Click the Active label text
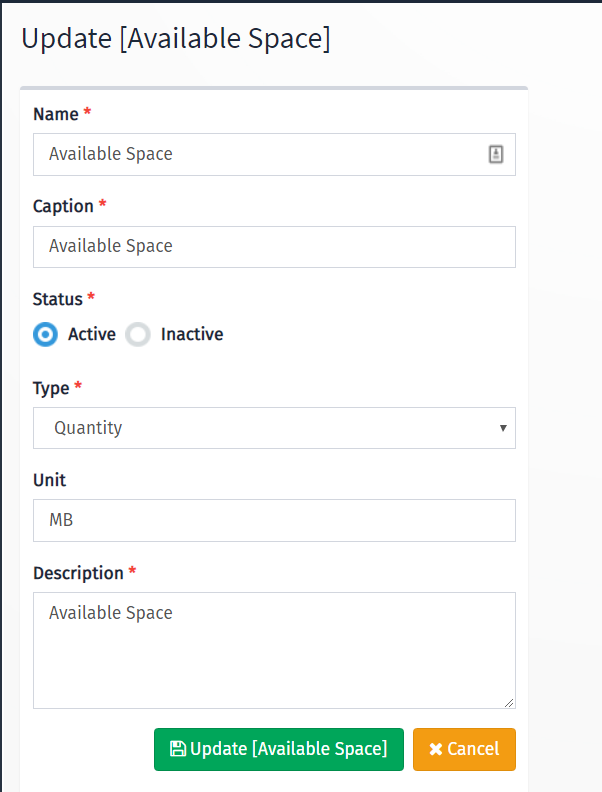Screen dimensions: 602x792 92,334
